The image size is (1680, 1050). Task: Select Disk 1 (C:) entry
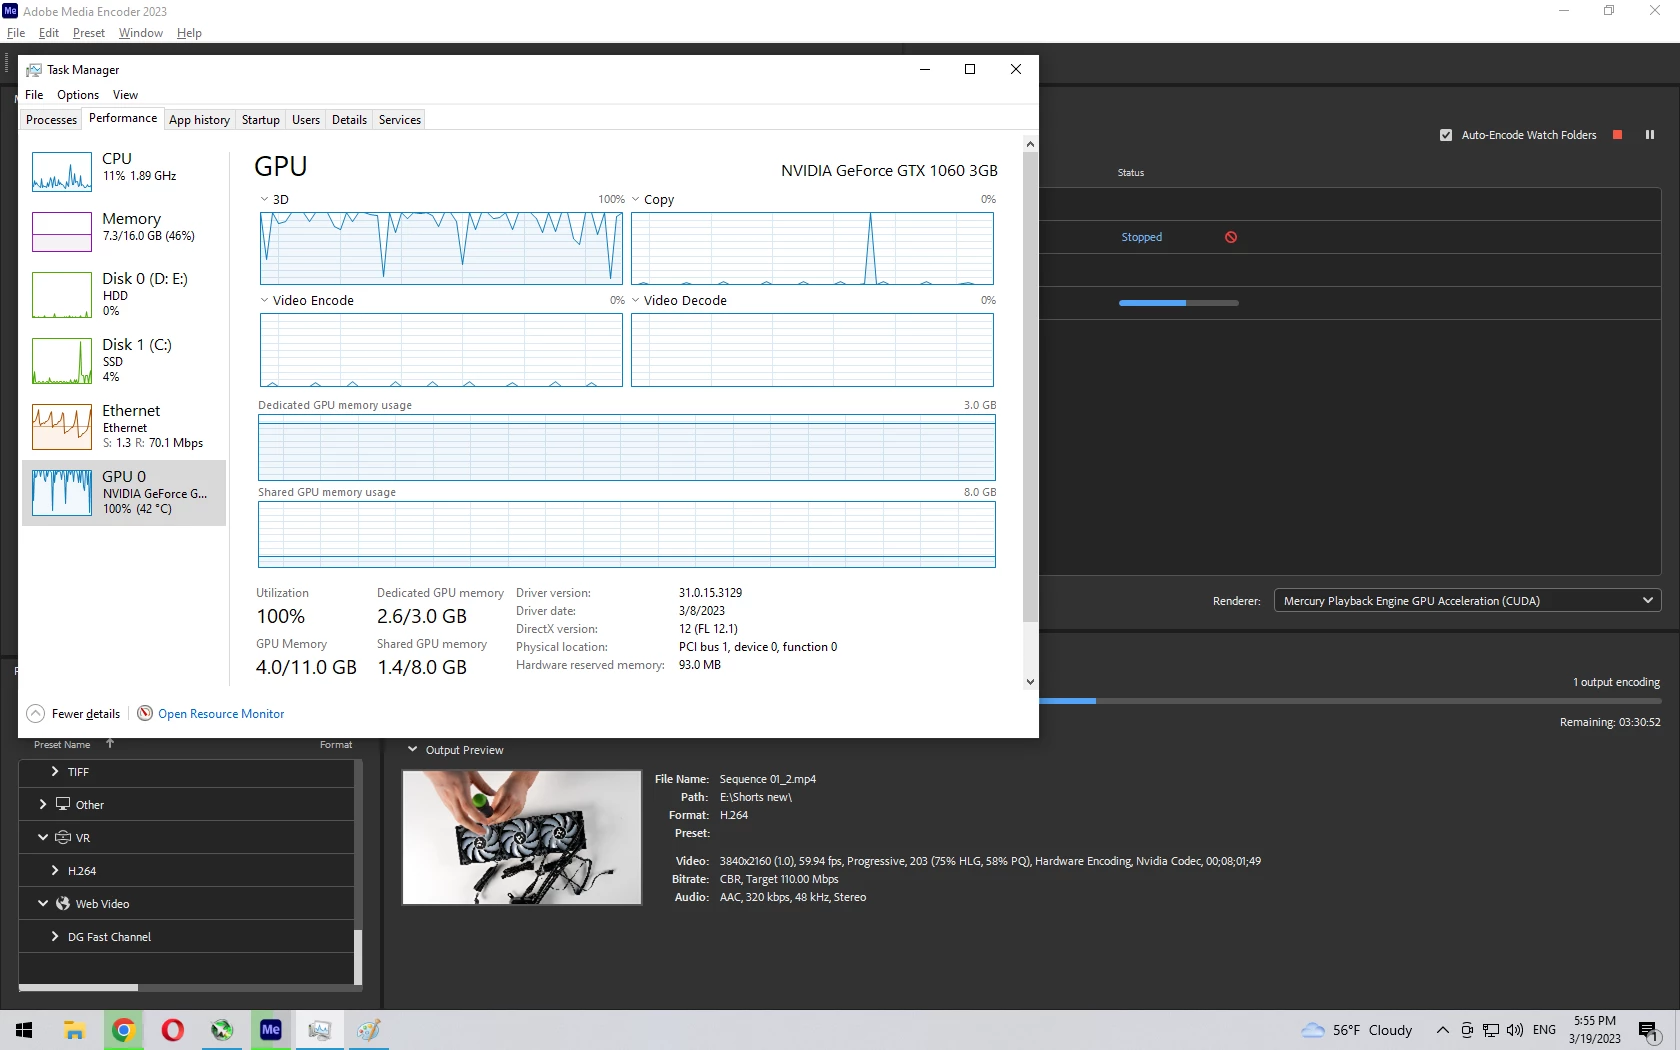click(x=124, y=360)
